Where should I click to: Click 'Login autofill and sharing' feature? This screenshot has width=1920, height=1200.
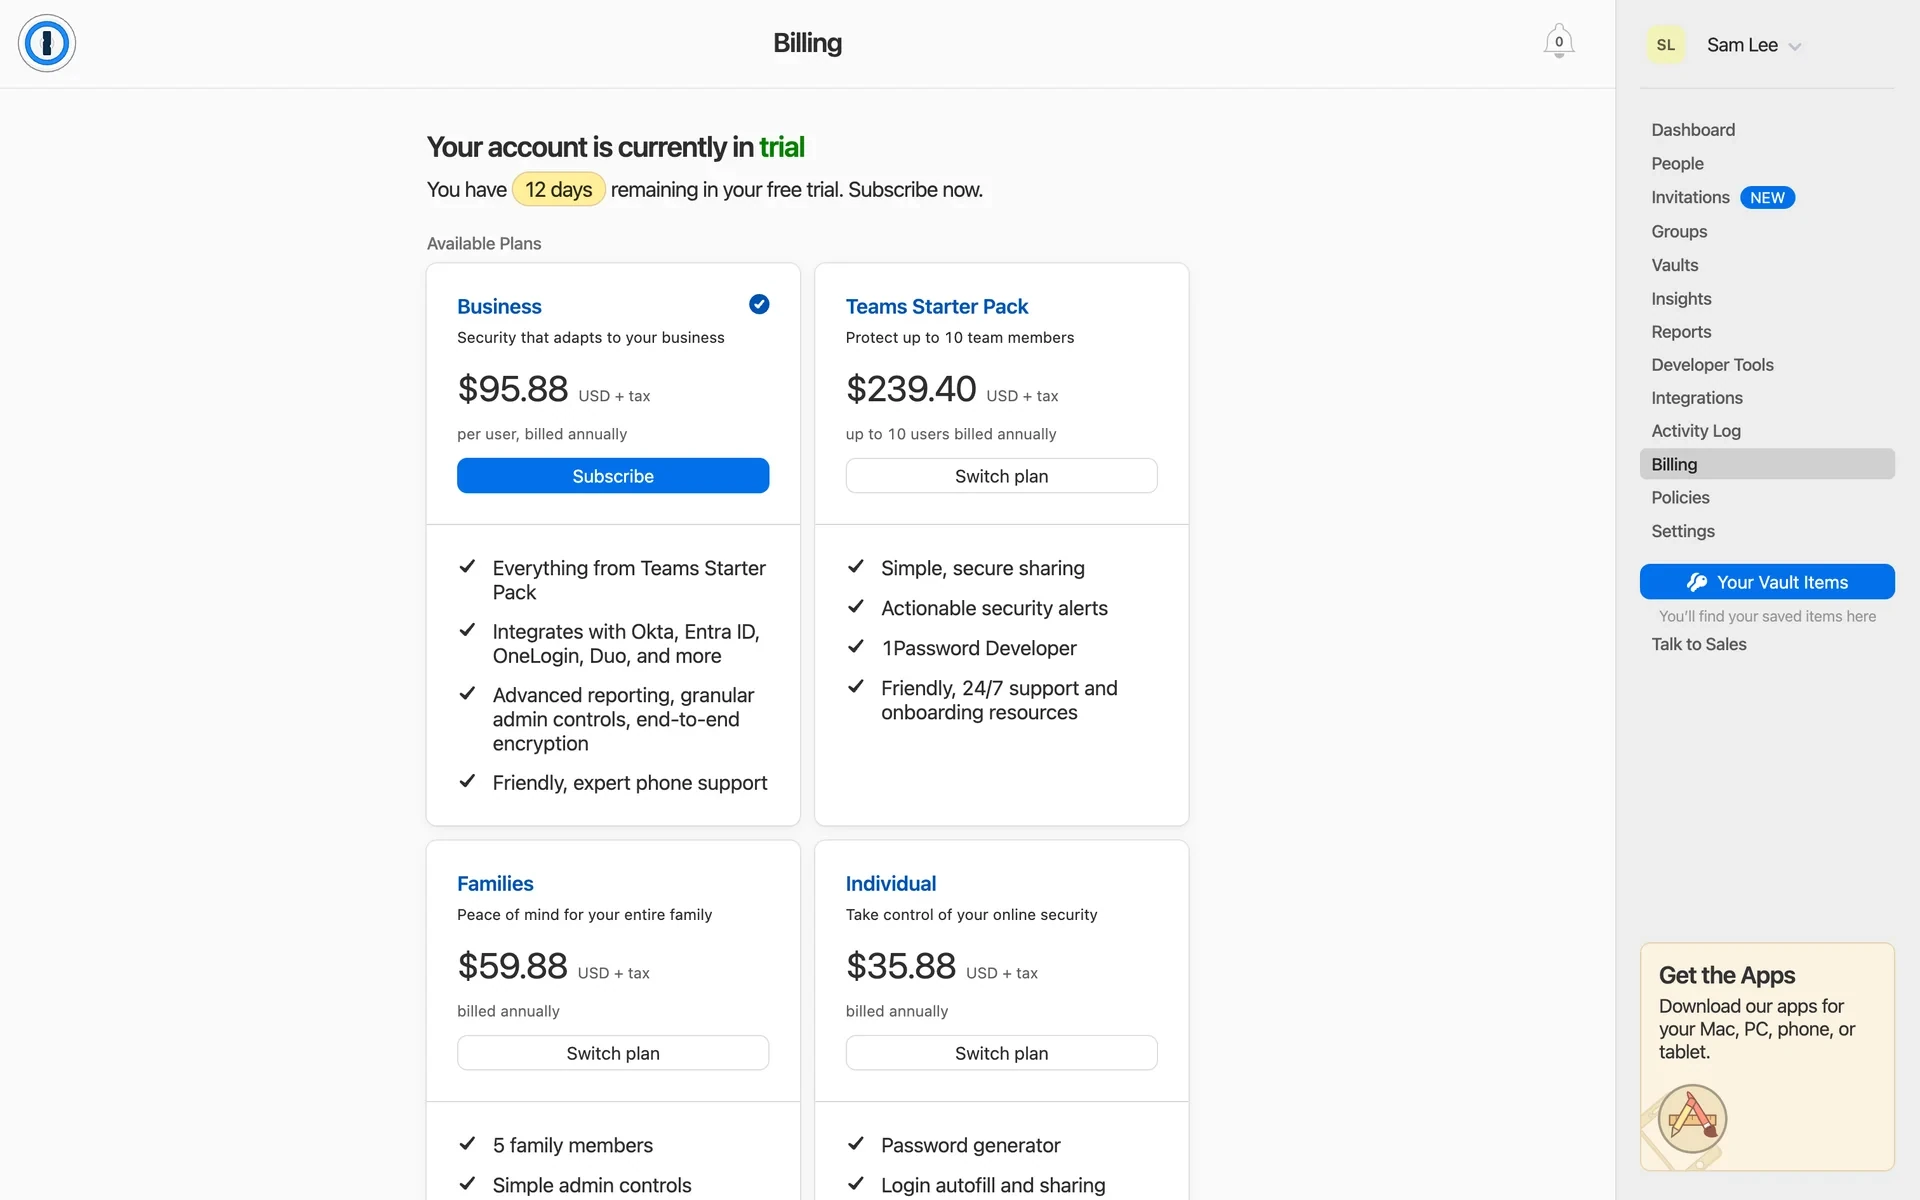click(x=993, y=1185)
